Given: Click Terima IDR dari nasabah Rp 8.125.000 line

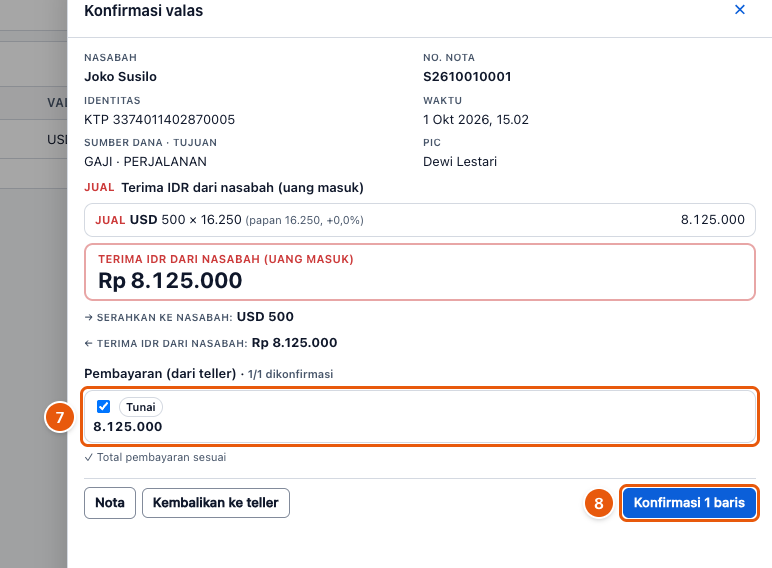Looking at the screenshot, I should coord(211,343).
